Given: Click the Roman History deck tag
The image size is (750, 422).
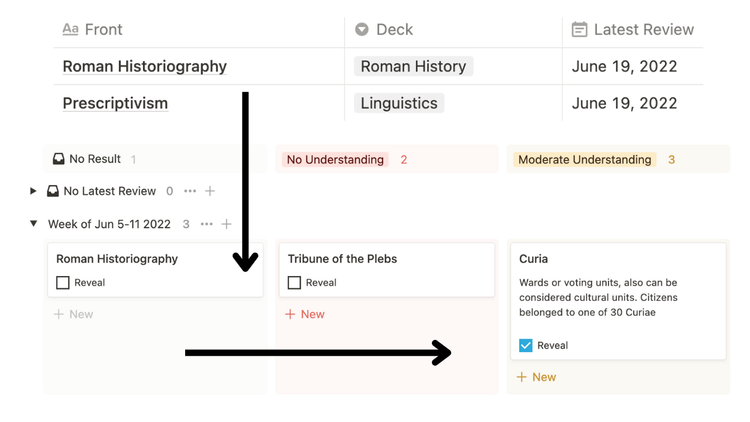Looking at the screenshot, I should click(x=413, y=67).
